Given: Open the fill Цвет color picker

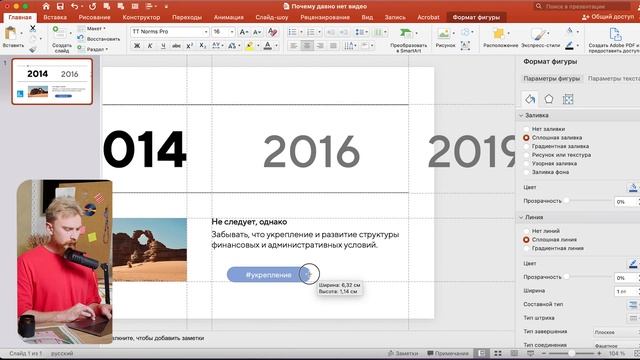Looking at the screenshot, I should 633,187.
